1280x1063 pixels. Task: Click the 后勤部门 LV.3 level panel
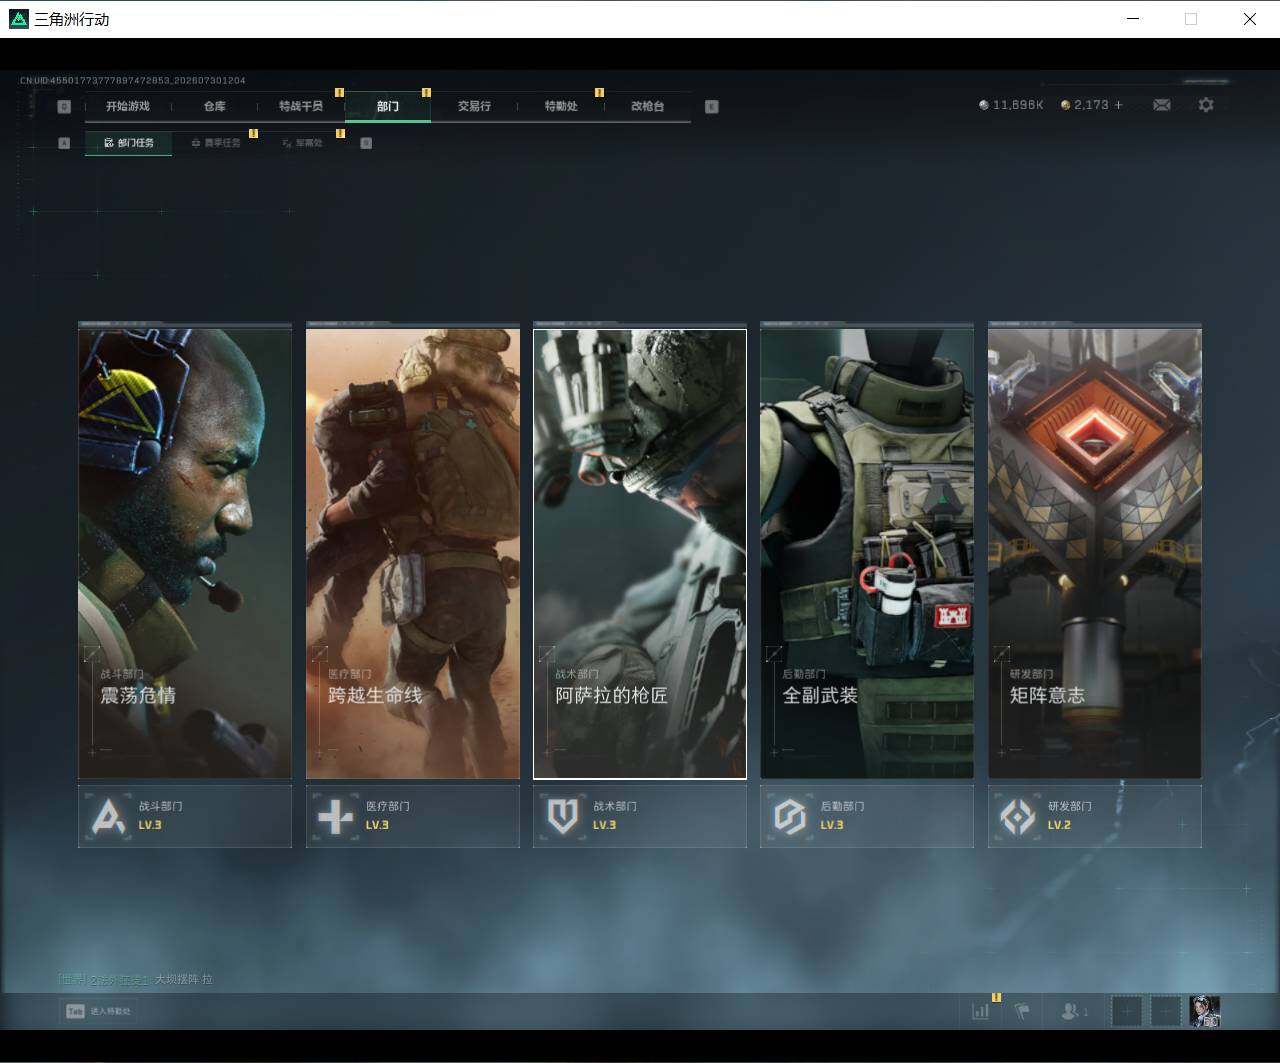867,816
